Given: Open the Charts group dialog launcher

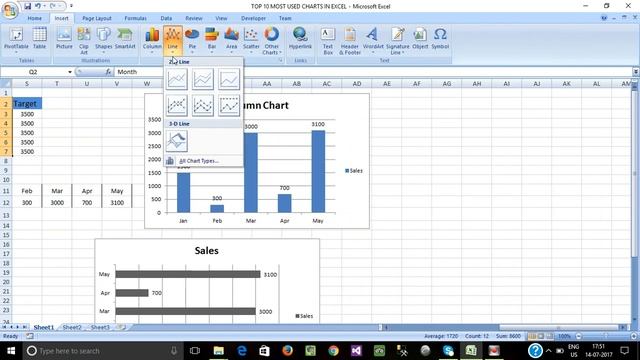Looking at the screenshot, I should [x=281, y=60].
